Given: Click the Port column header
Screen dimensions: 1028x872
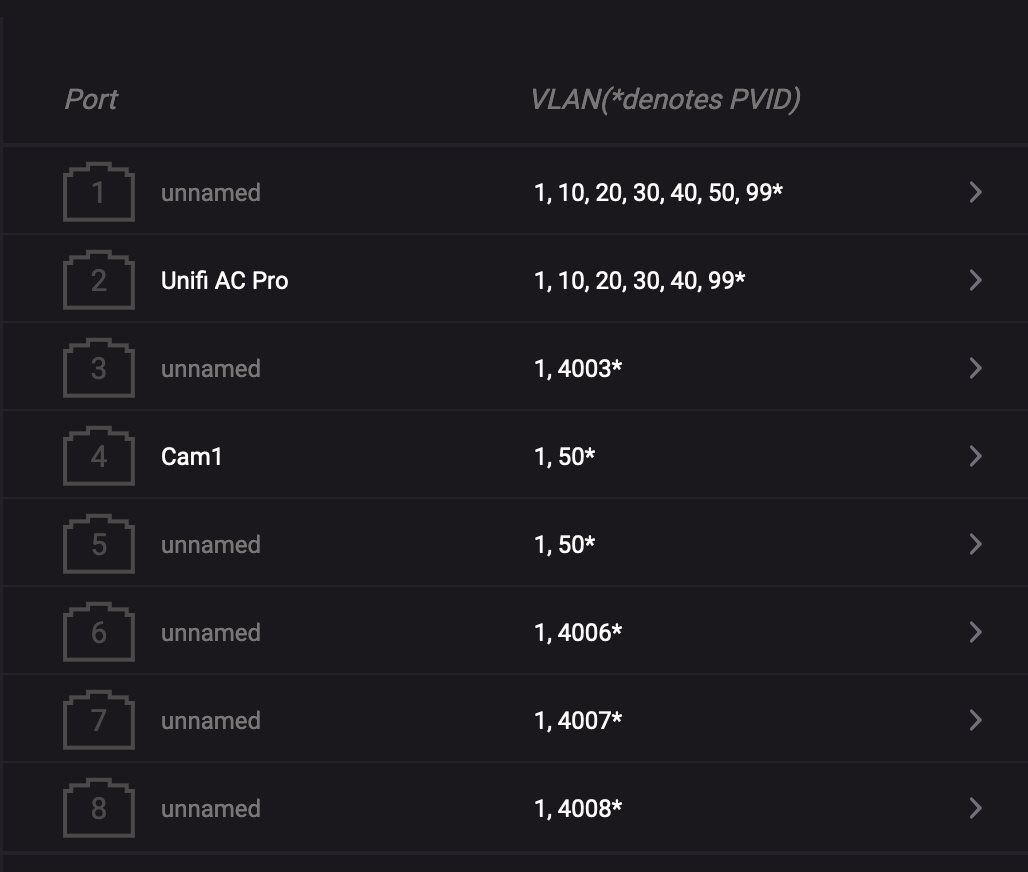Looking at the screenshot, I should (91, 99).
